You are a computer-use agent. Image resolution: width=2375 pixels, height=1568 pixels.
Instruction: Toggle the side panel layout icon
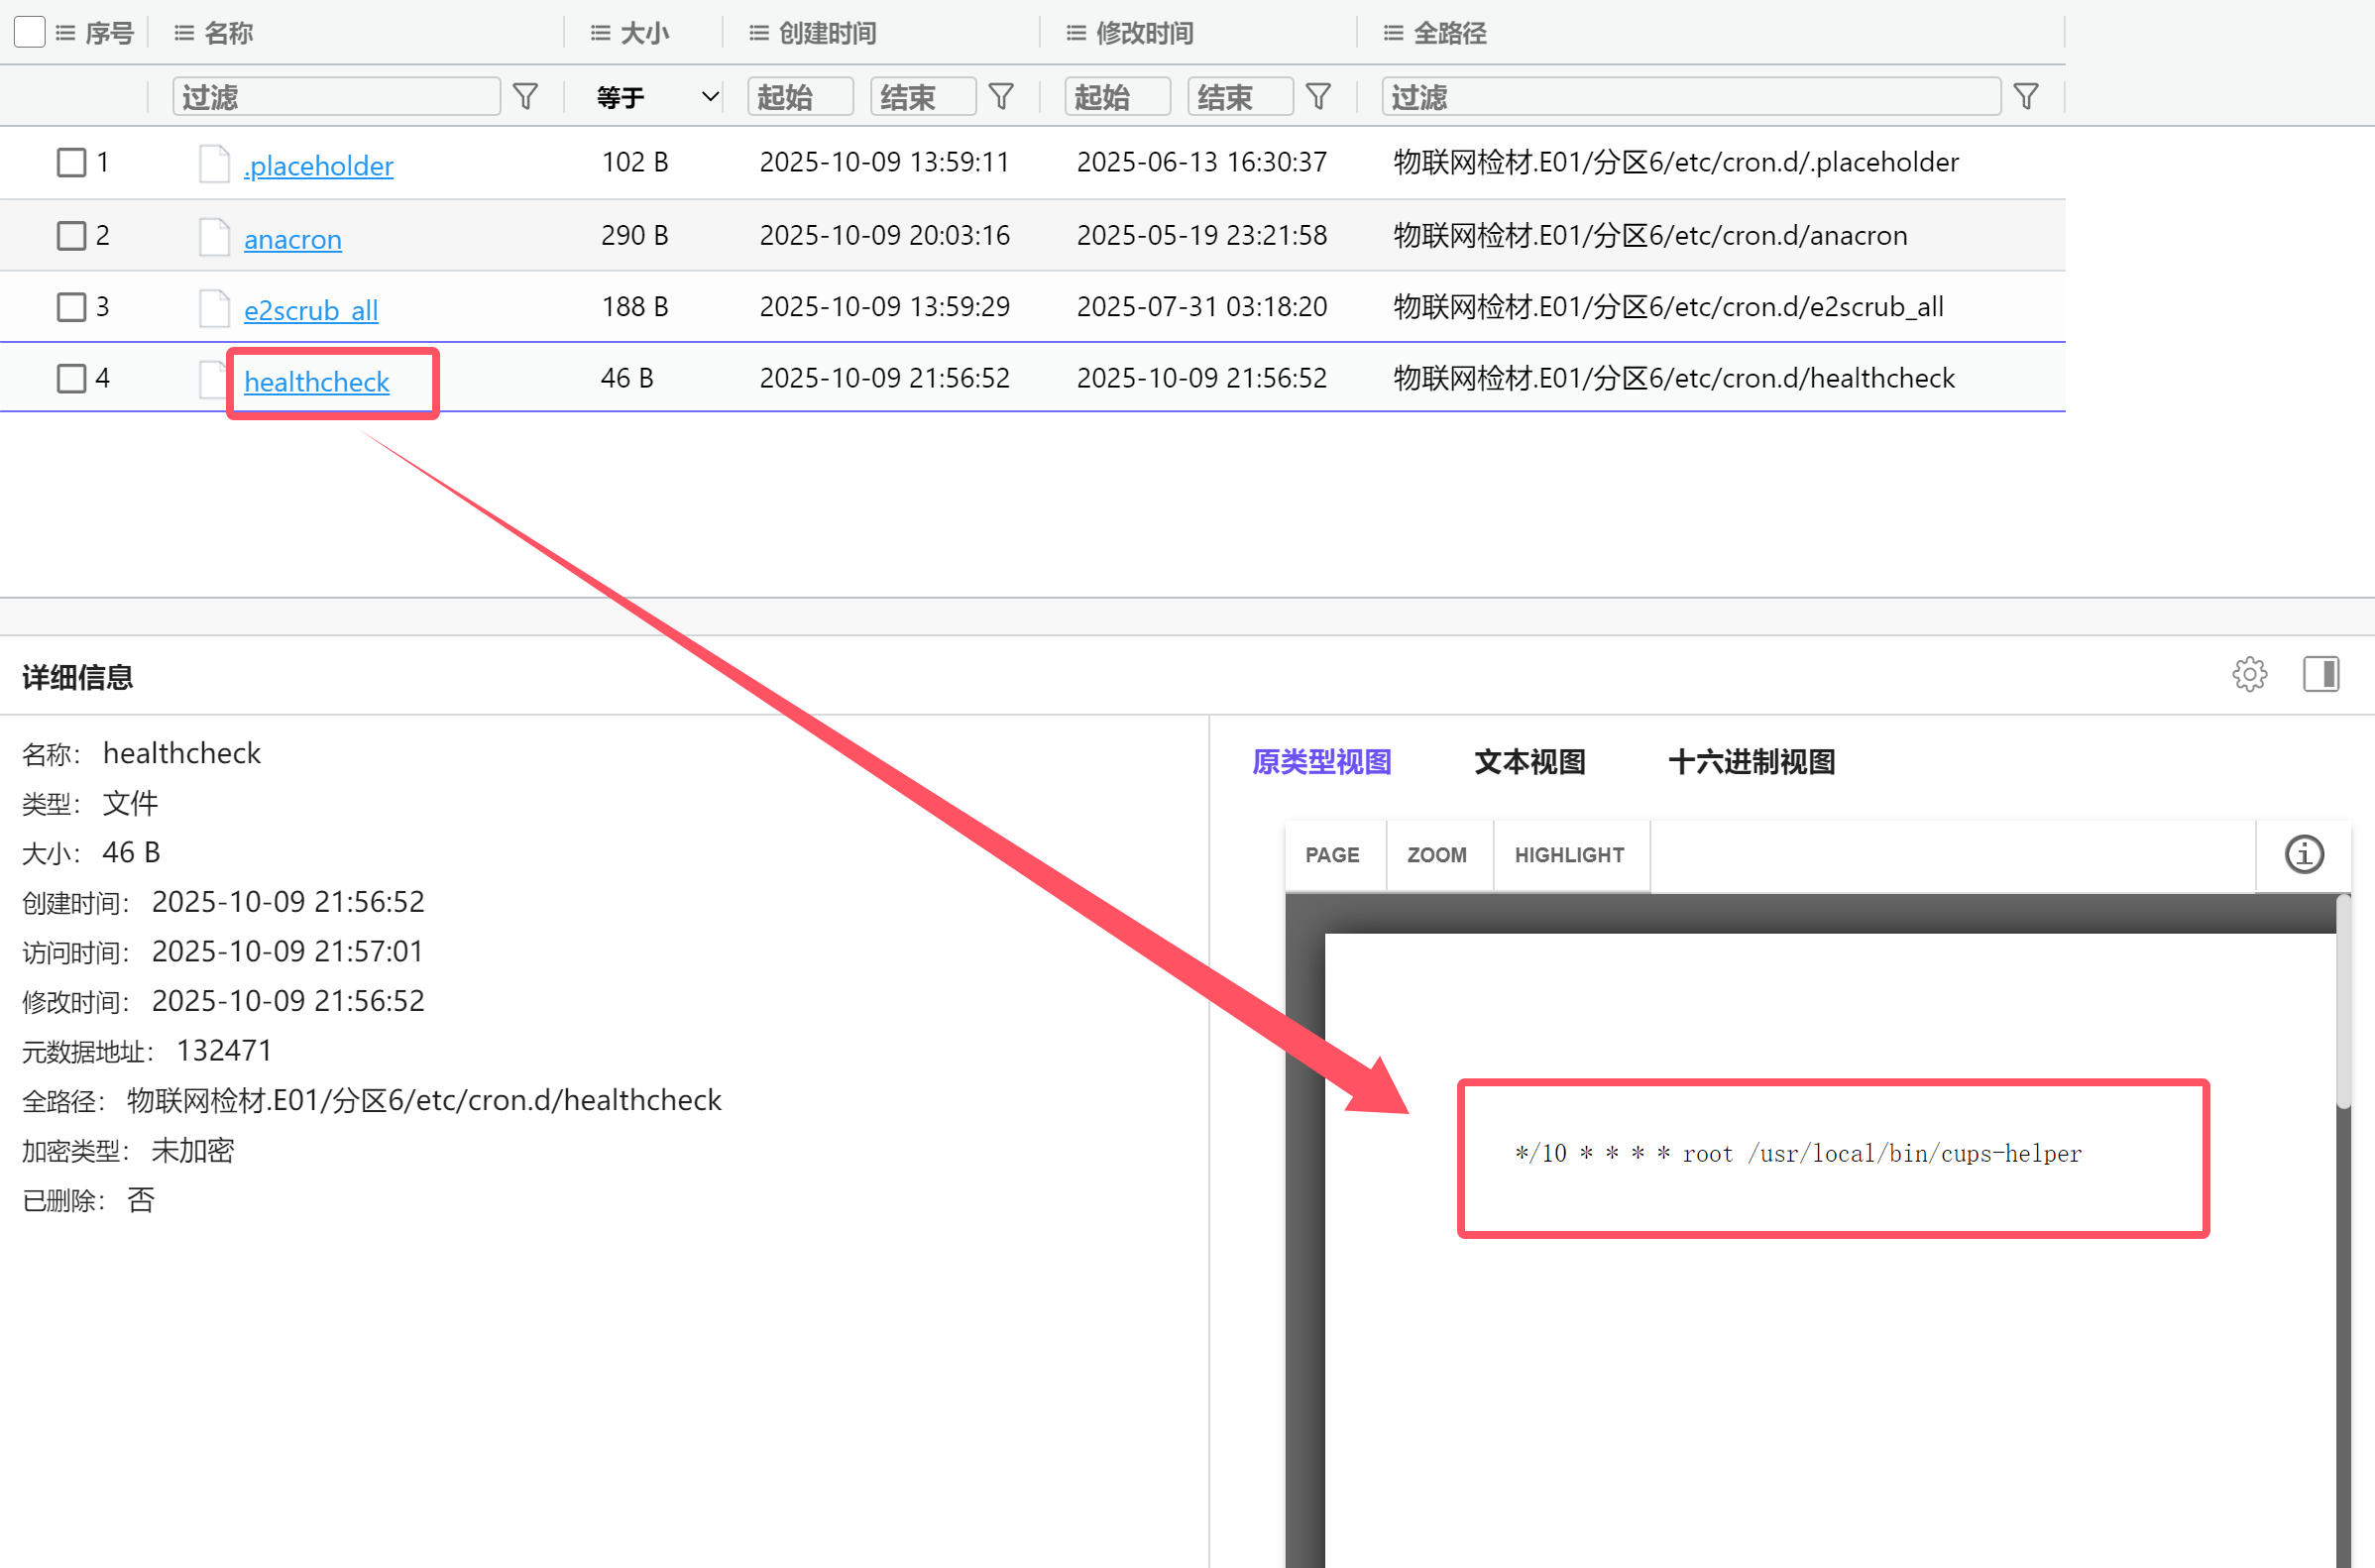pos(2320,674)
